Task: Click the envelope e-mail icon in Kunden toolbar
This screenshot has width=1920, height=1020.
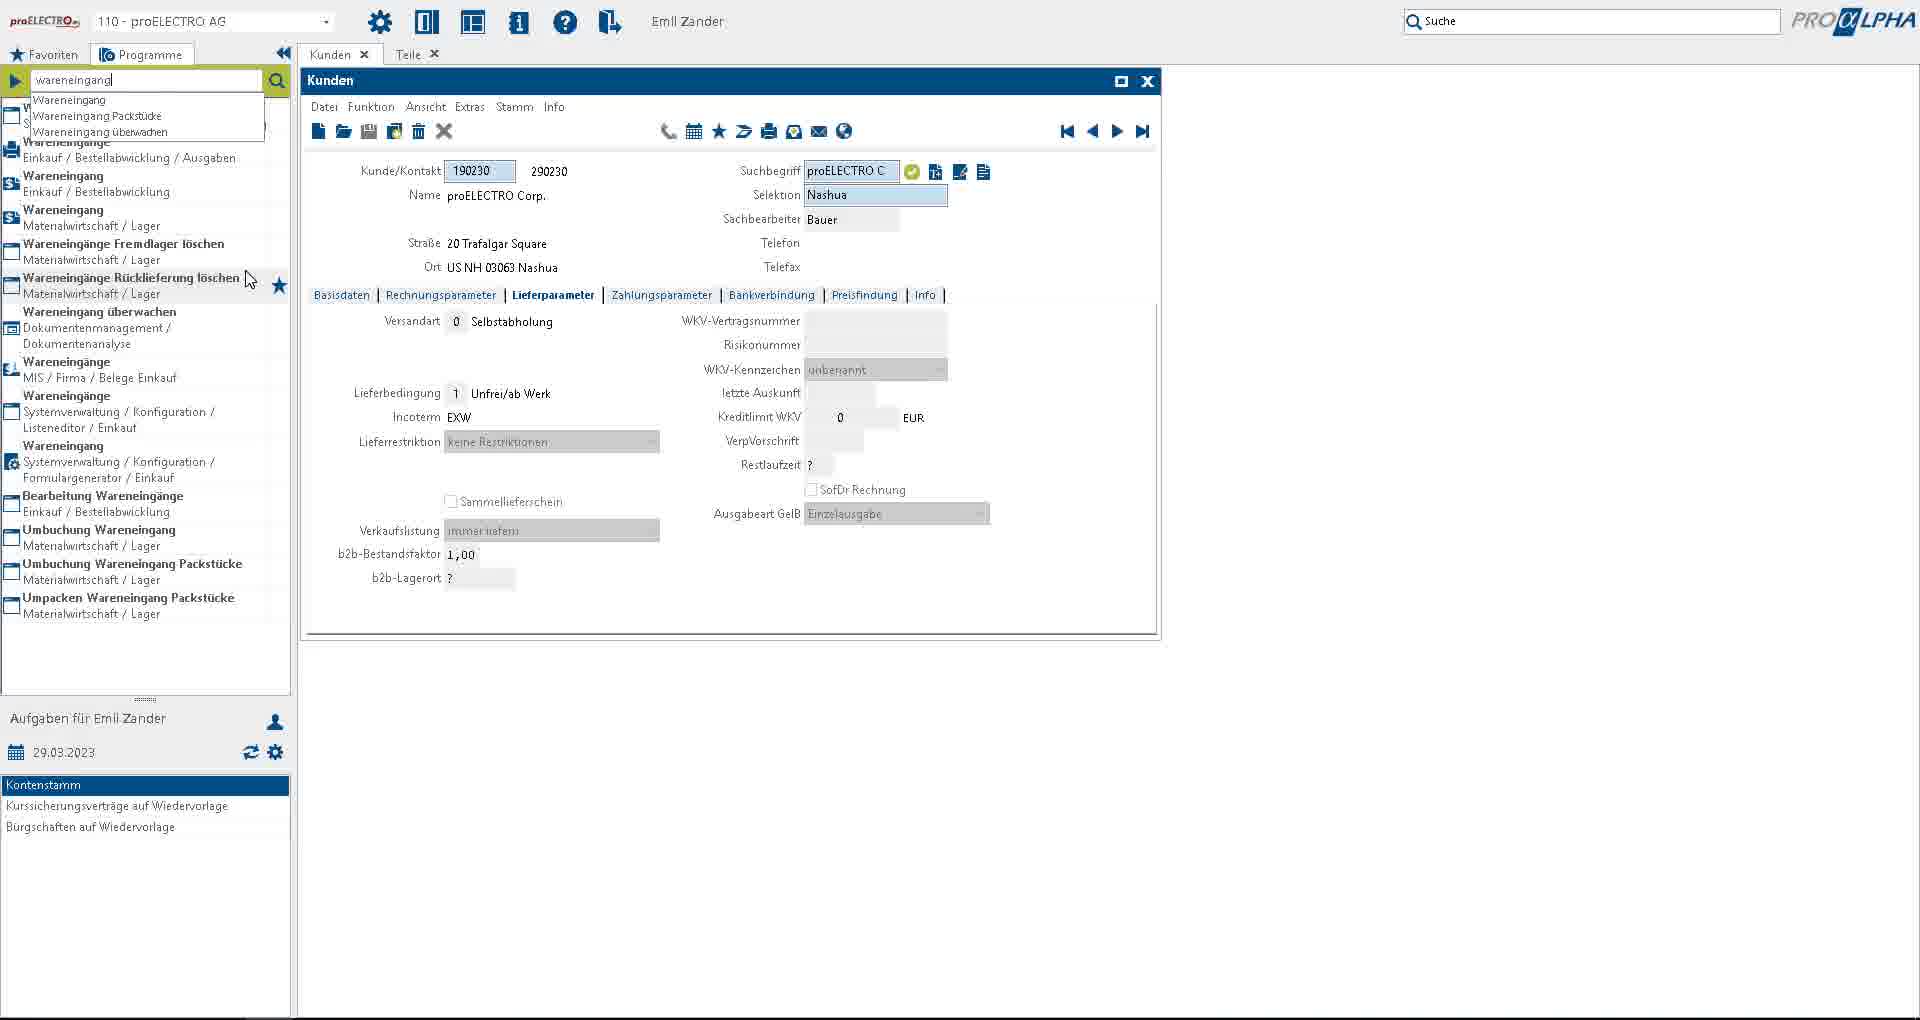Action: [819, 131]
